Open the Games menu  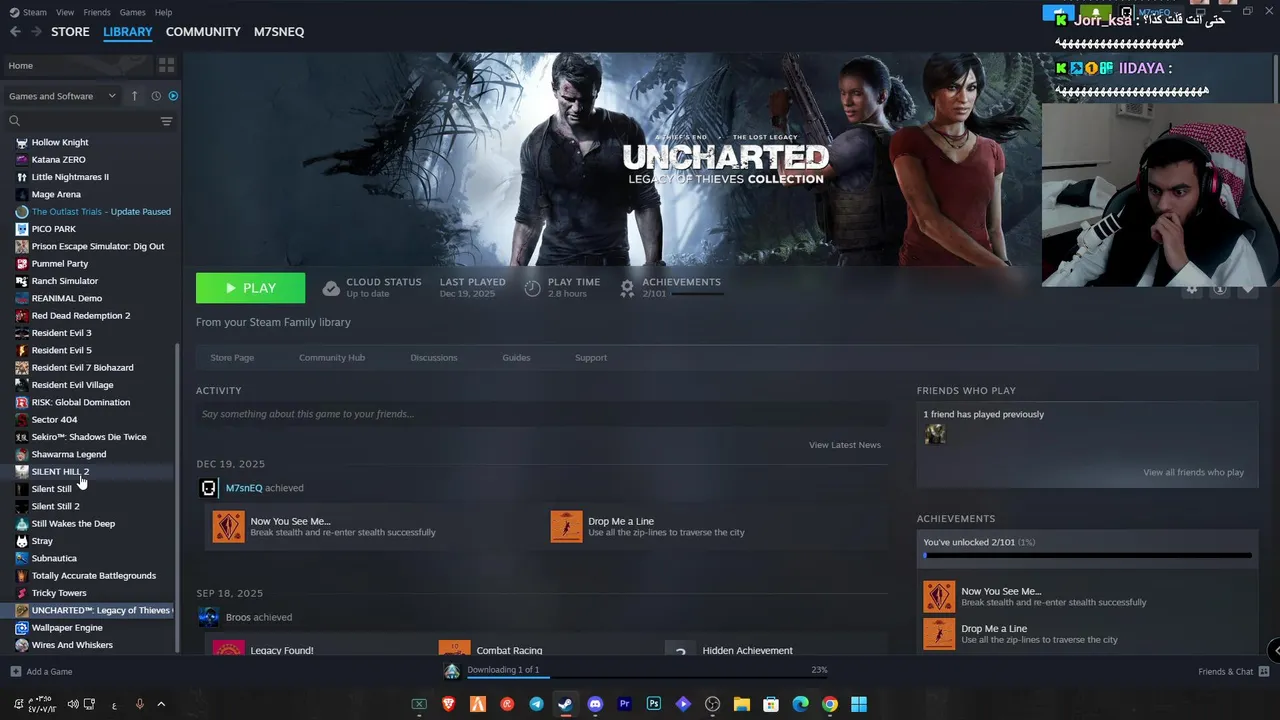click(132, 12)
